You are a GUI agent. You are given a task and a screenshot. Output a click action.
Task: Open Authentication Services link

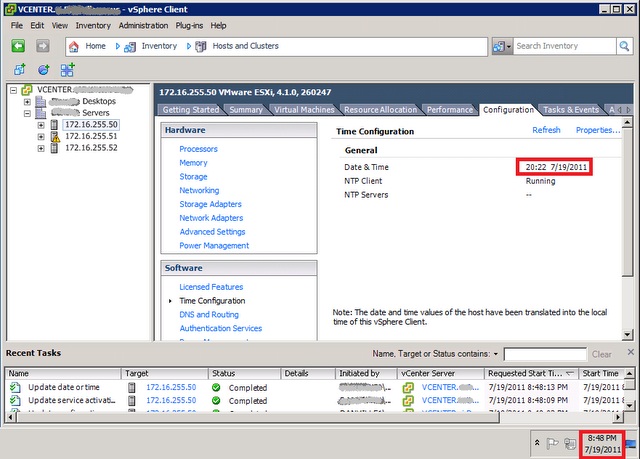pyautogui.click(x=221, y=328)
